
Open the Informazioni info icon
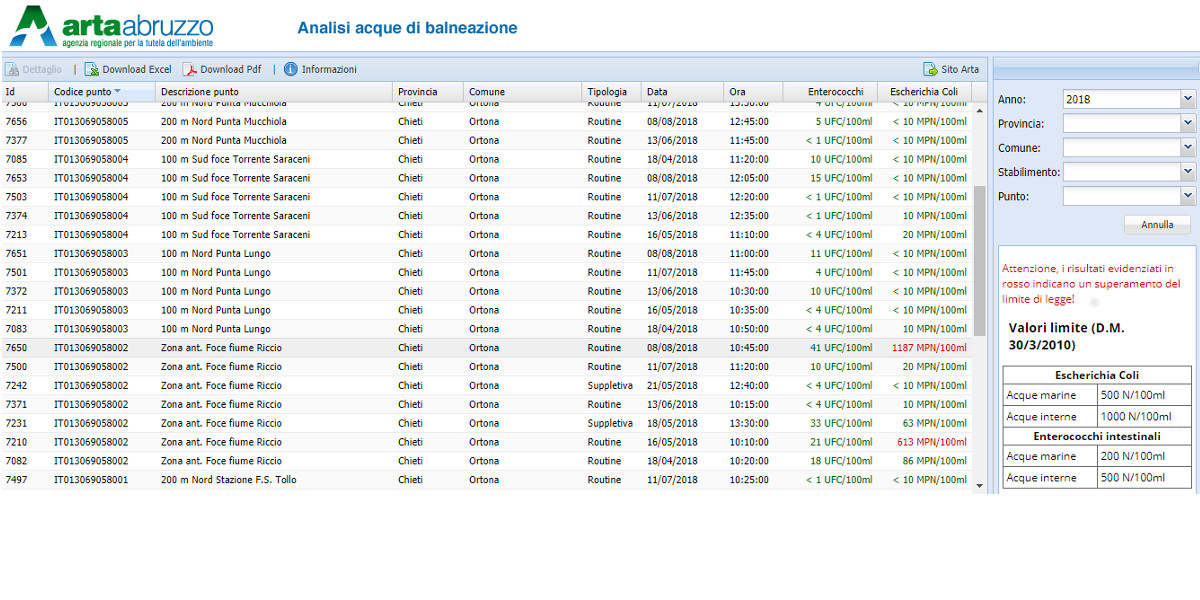pyautogui.click(x=291, y=70)
